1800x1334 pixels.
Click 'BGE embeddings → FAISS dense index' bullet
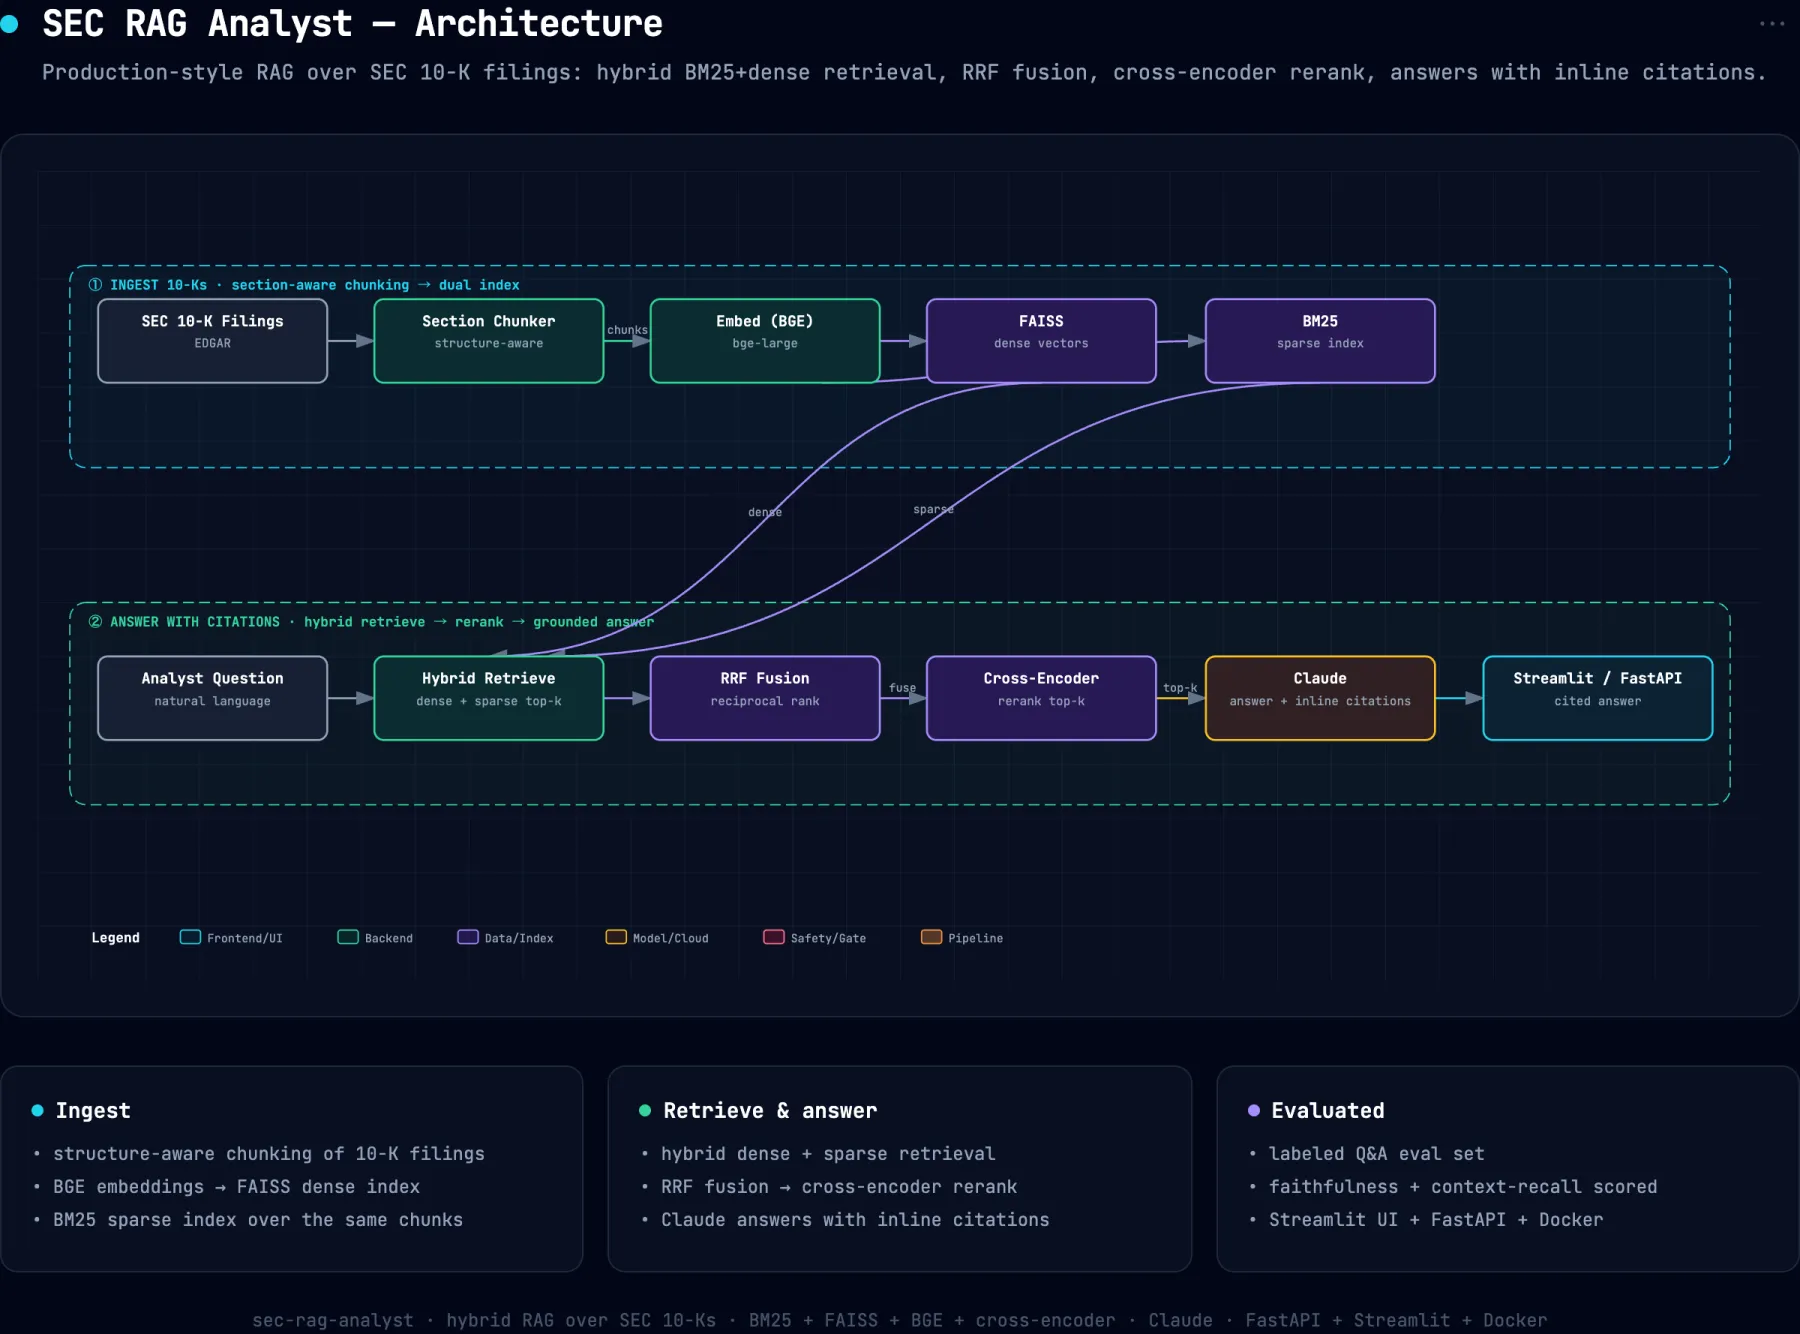coord(236,1187)
